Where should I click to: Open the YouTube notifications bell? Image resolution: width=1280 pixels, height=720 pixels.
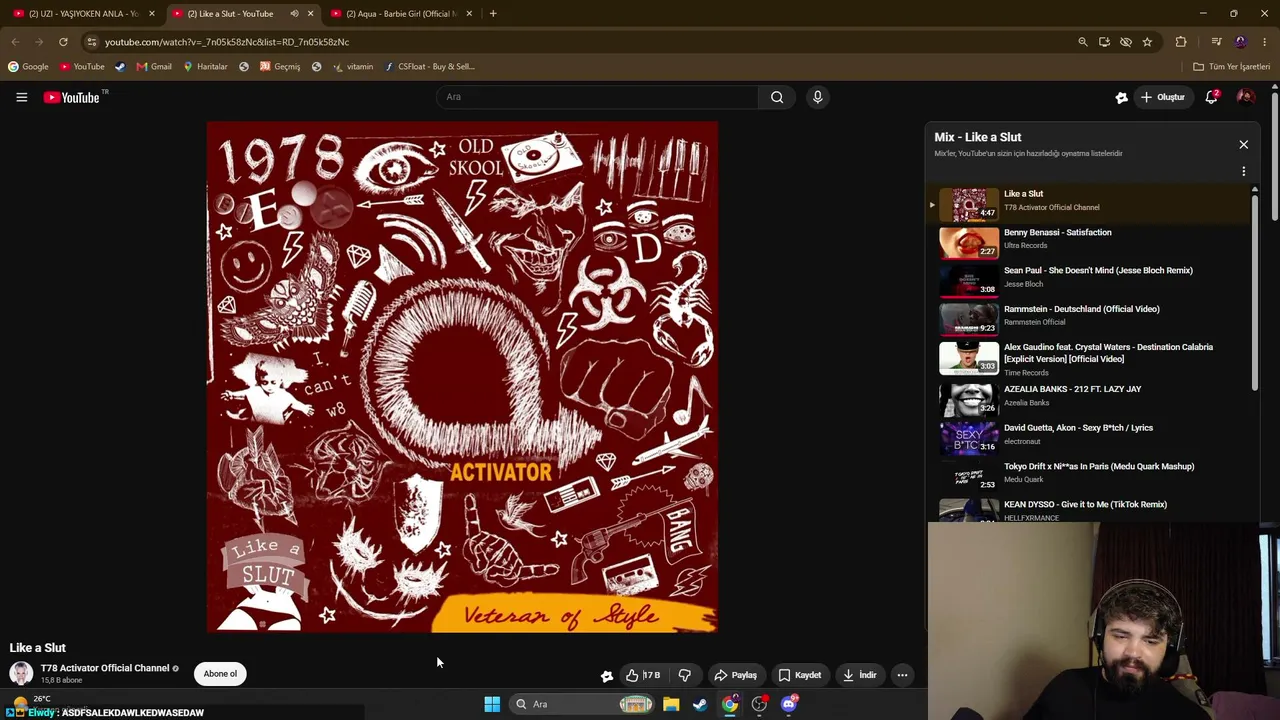(x=1211, y=97)
